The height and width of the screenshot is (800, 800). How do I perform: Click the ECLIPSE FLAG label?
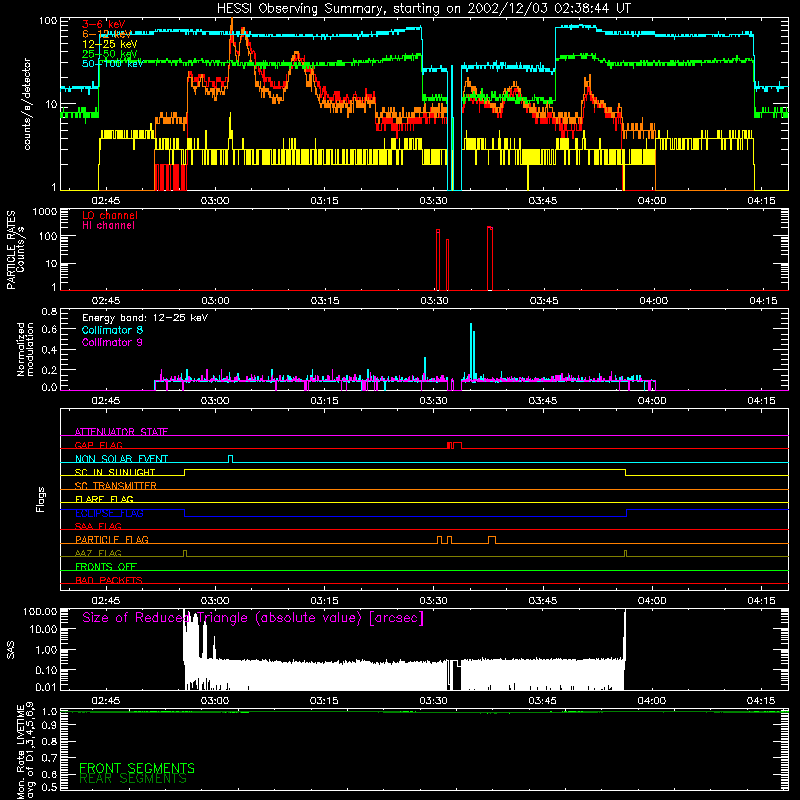[x=109, y=513]
